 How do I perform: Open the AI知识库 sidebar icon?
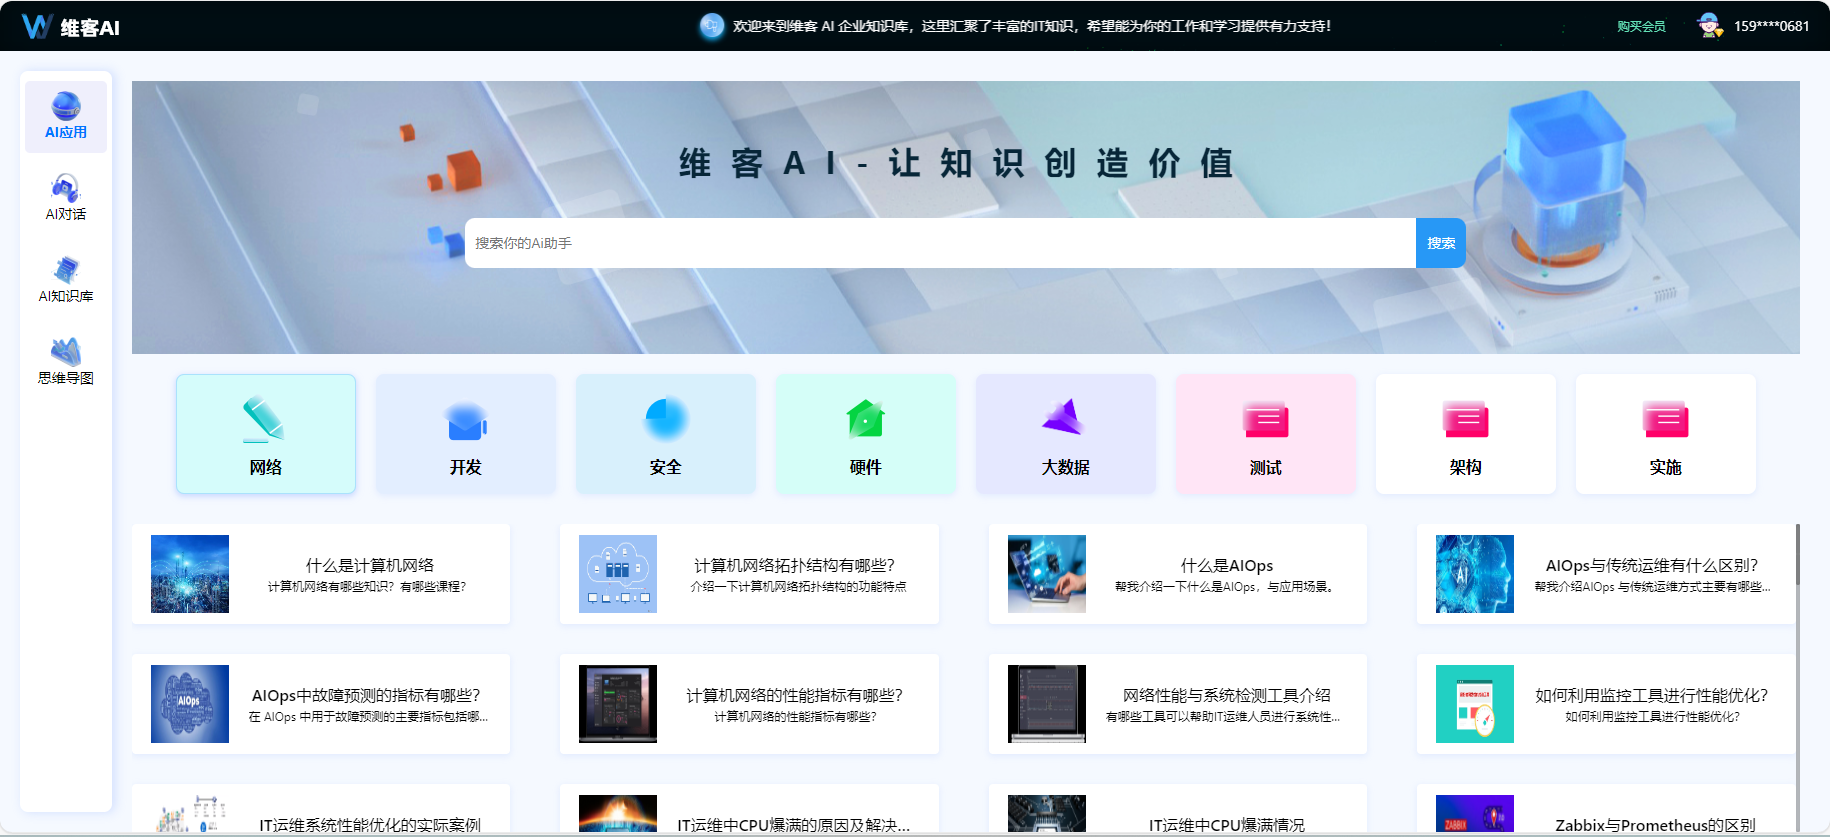66,270
